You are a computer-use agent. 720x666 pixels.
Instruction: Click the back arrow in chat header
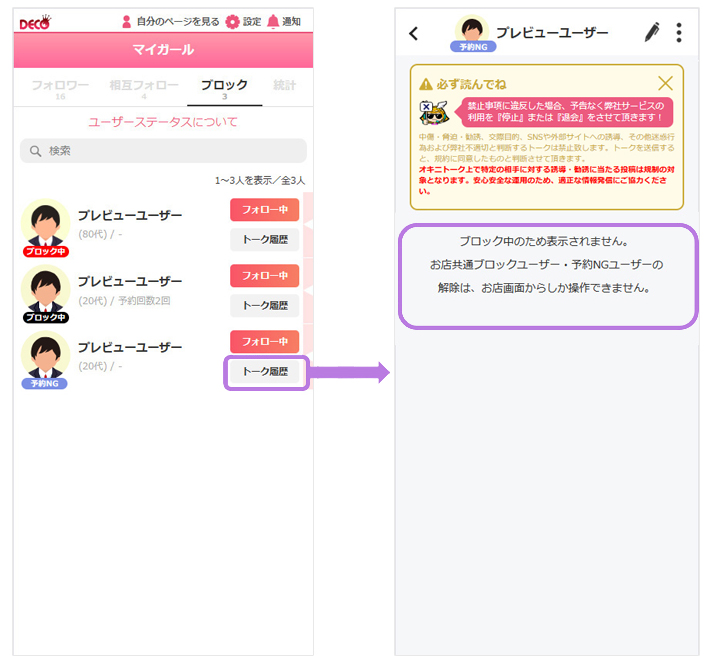[414, 33]
